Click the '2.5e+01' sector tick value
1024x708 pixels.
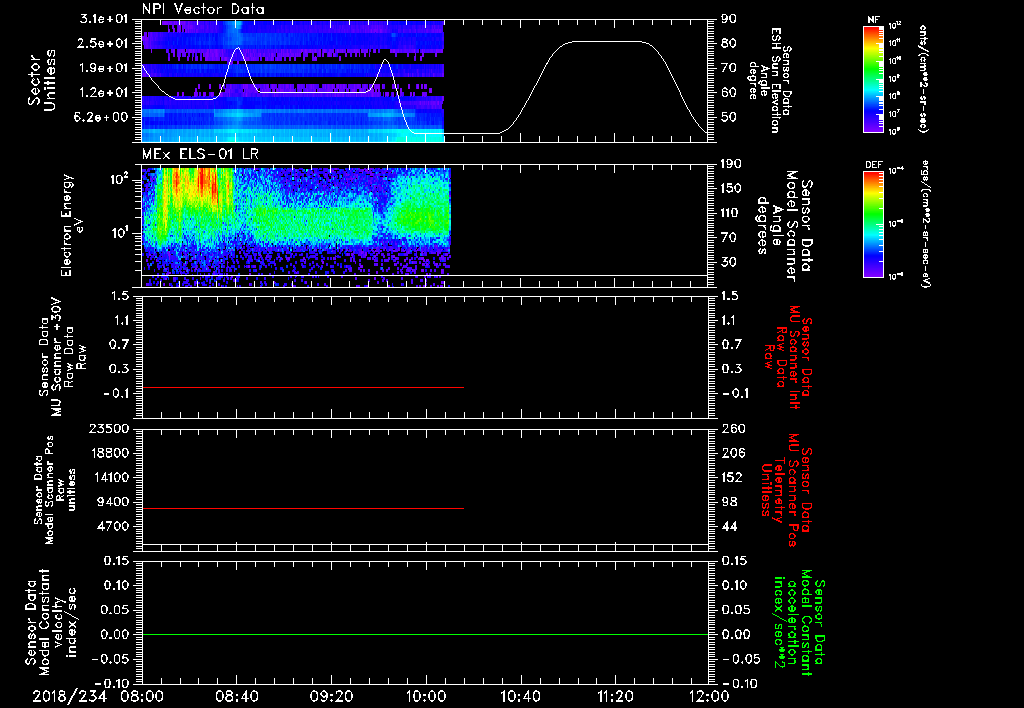point(104,43)
